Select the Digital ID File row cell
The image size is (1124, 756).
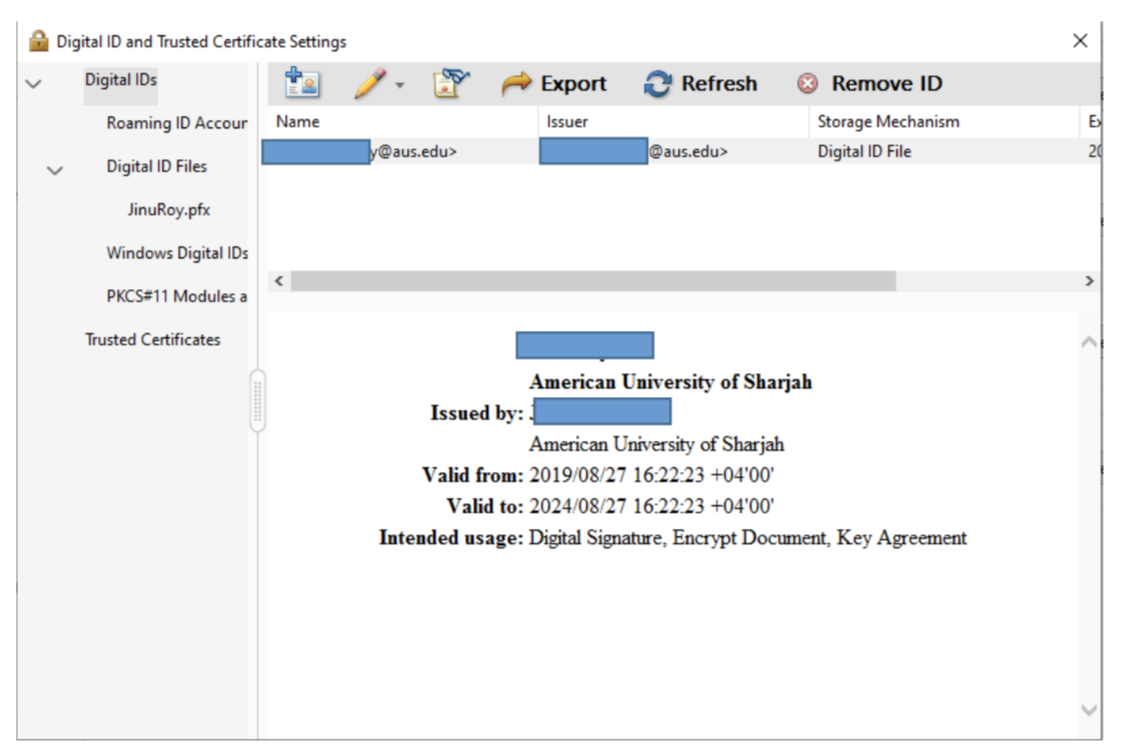[x=865, y=152]
